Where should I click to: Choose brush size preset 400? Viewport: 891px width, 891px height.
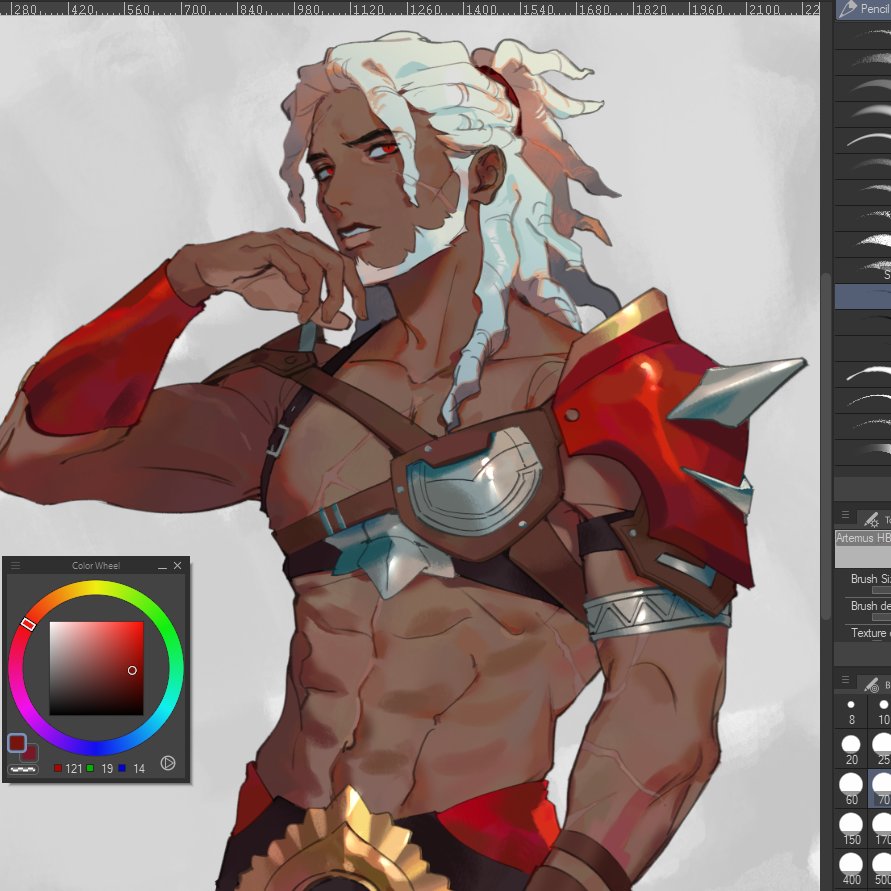(x=851, y=869)
